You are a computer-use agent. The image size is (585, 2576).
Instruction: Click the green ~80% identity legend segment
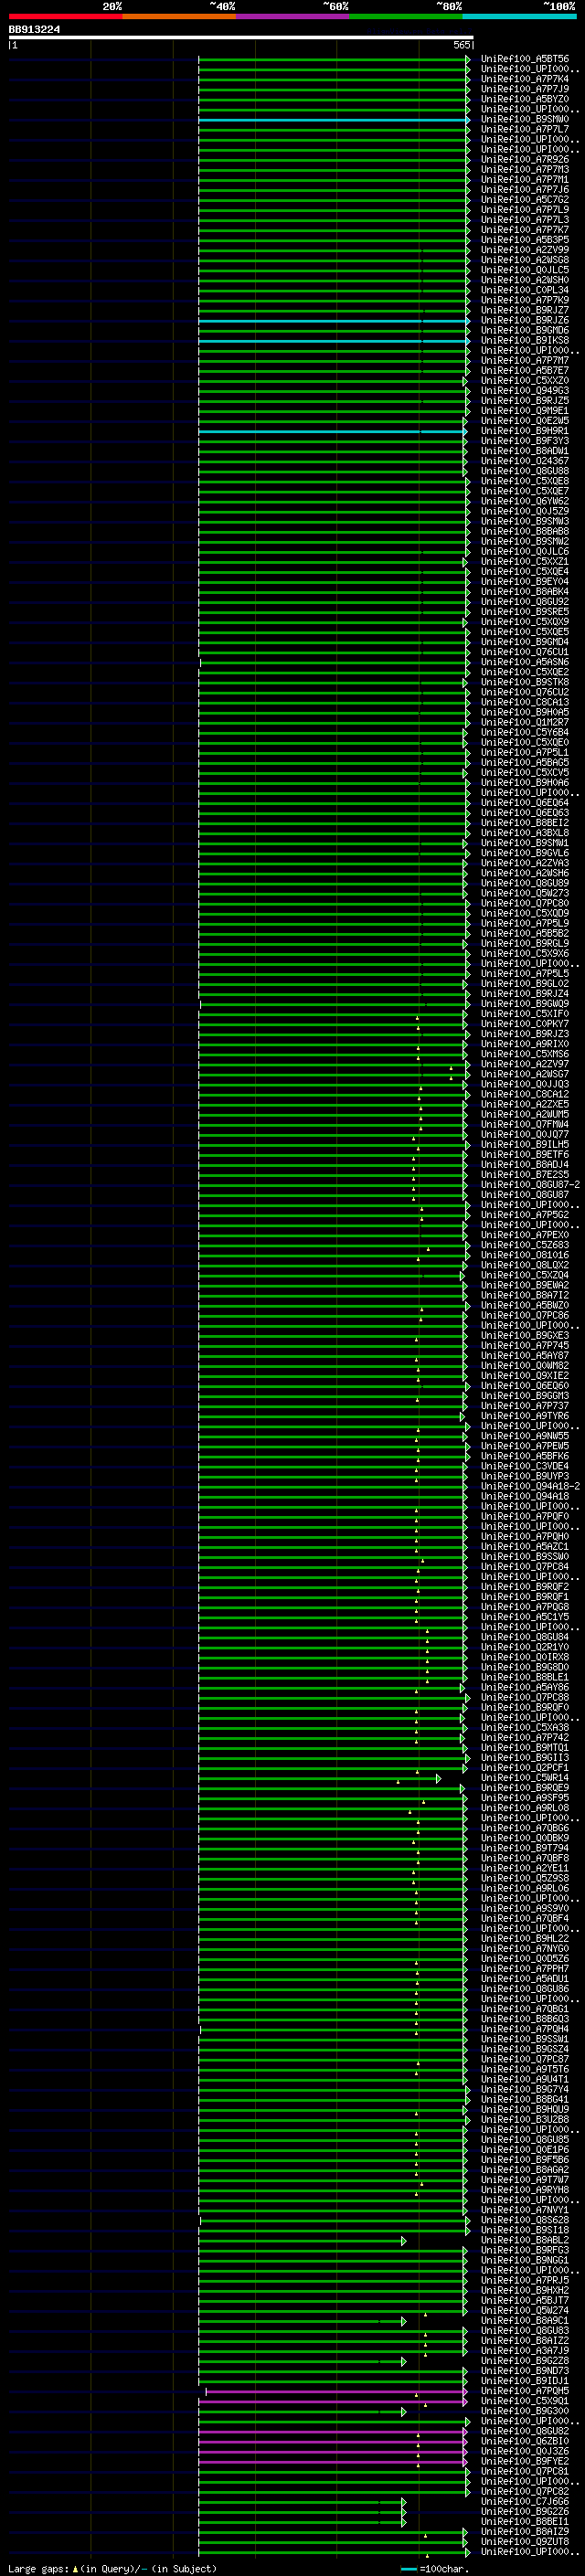click(406, 16)
